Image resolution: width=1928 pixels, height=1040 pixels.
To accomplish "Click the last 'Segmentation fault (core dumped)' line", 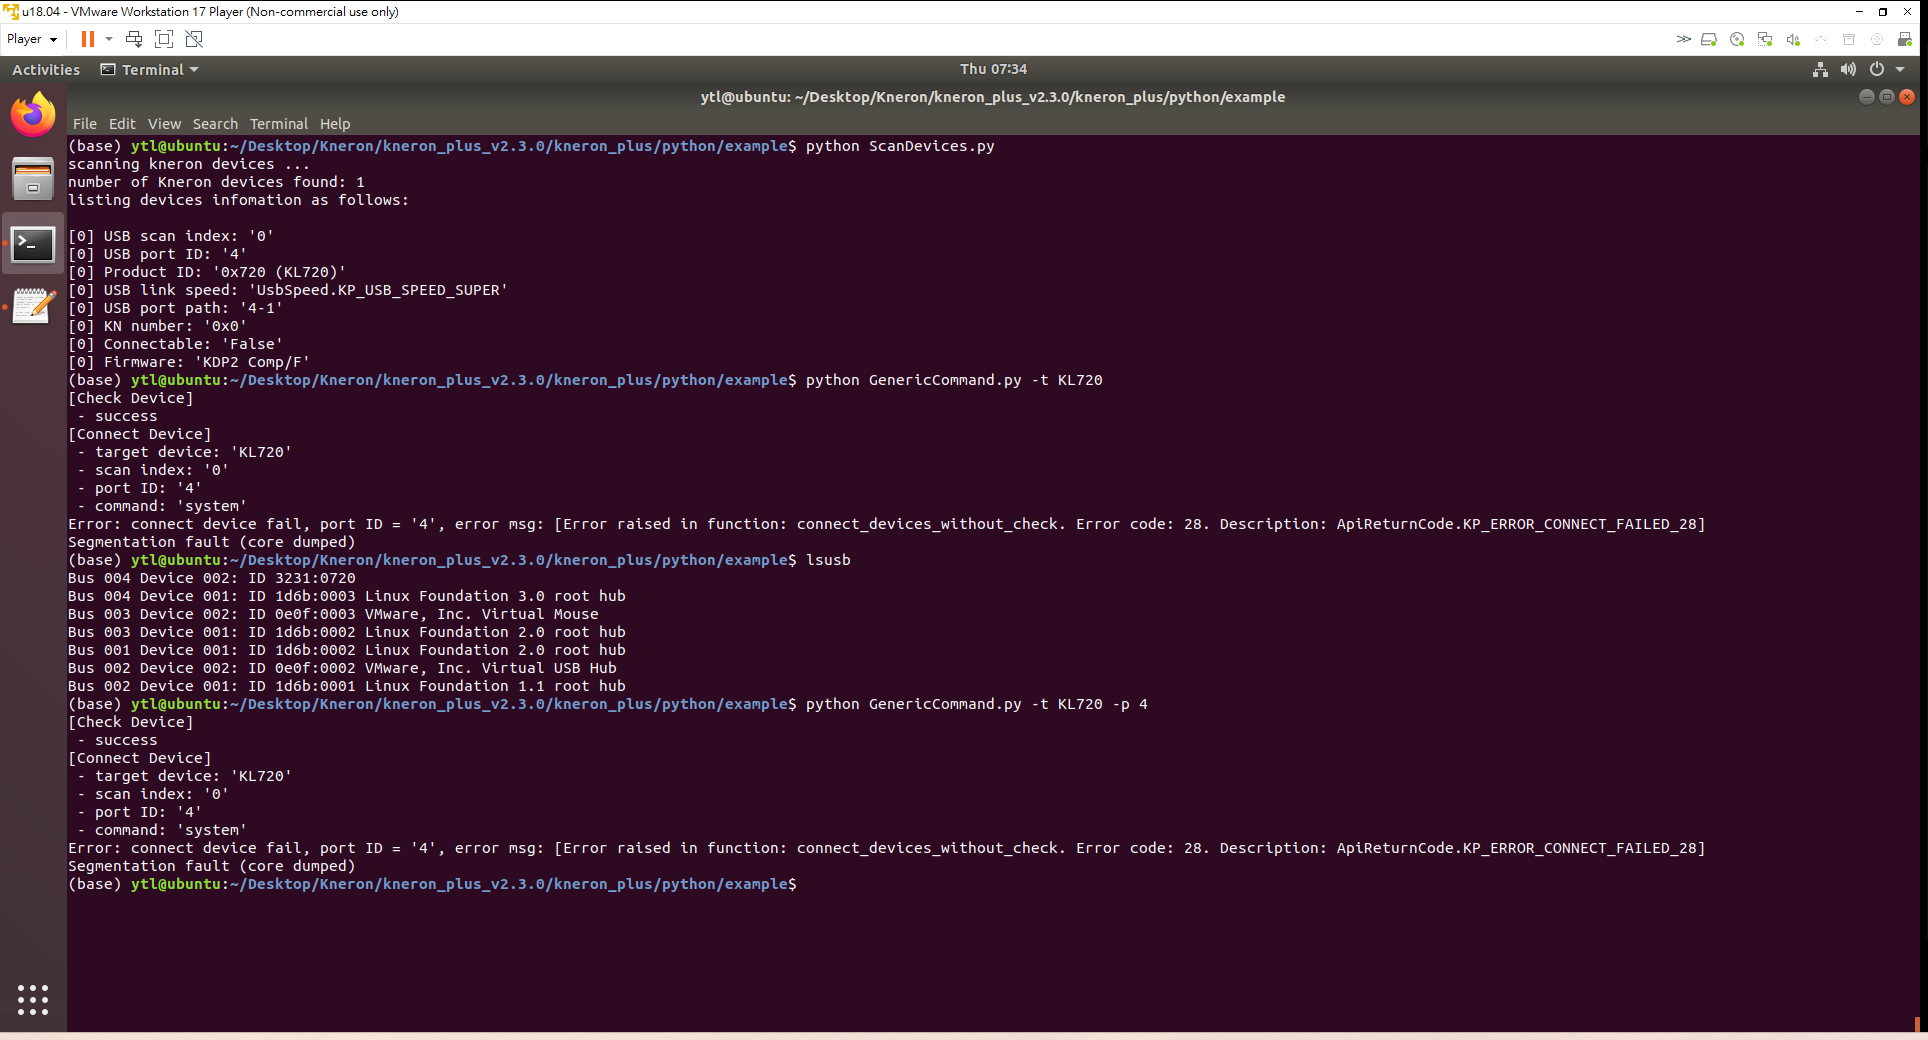I will [x=212, y=866].
